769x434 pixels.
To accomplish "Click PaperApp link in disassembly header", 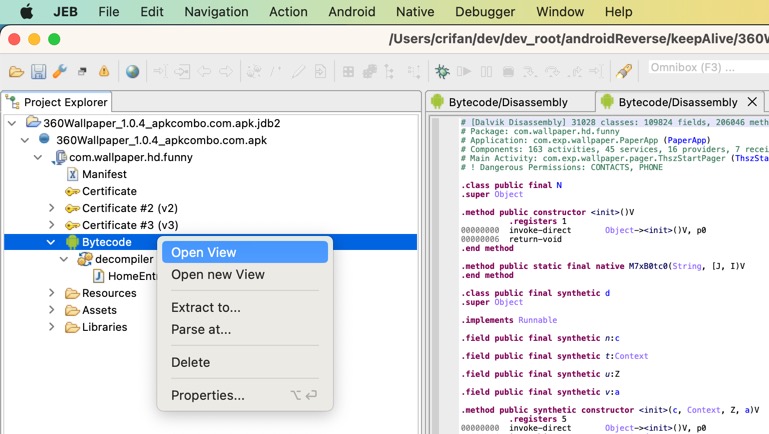I will (687, 140).
